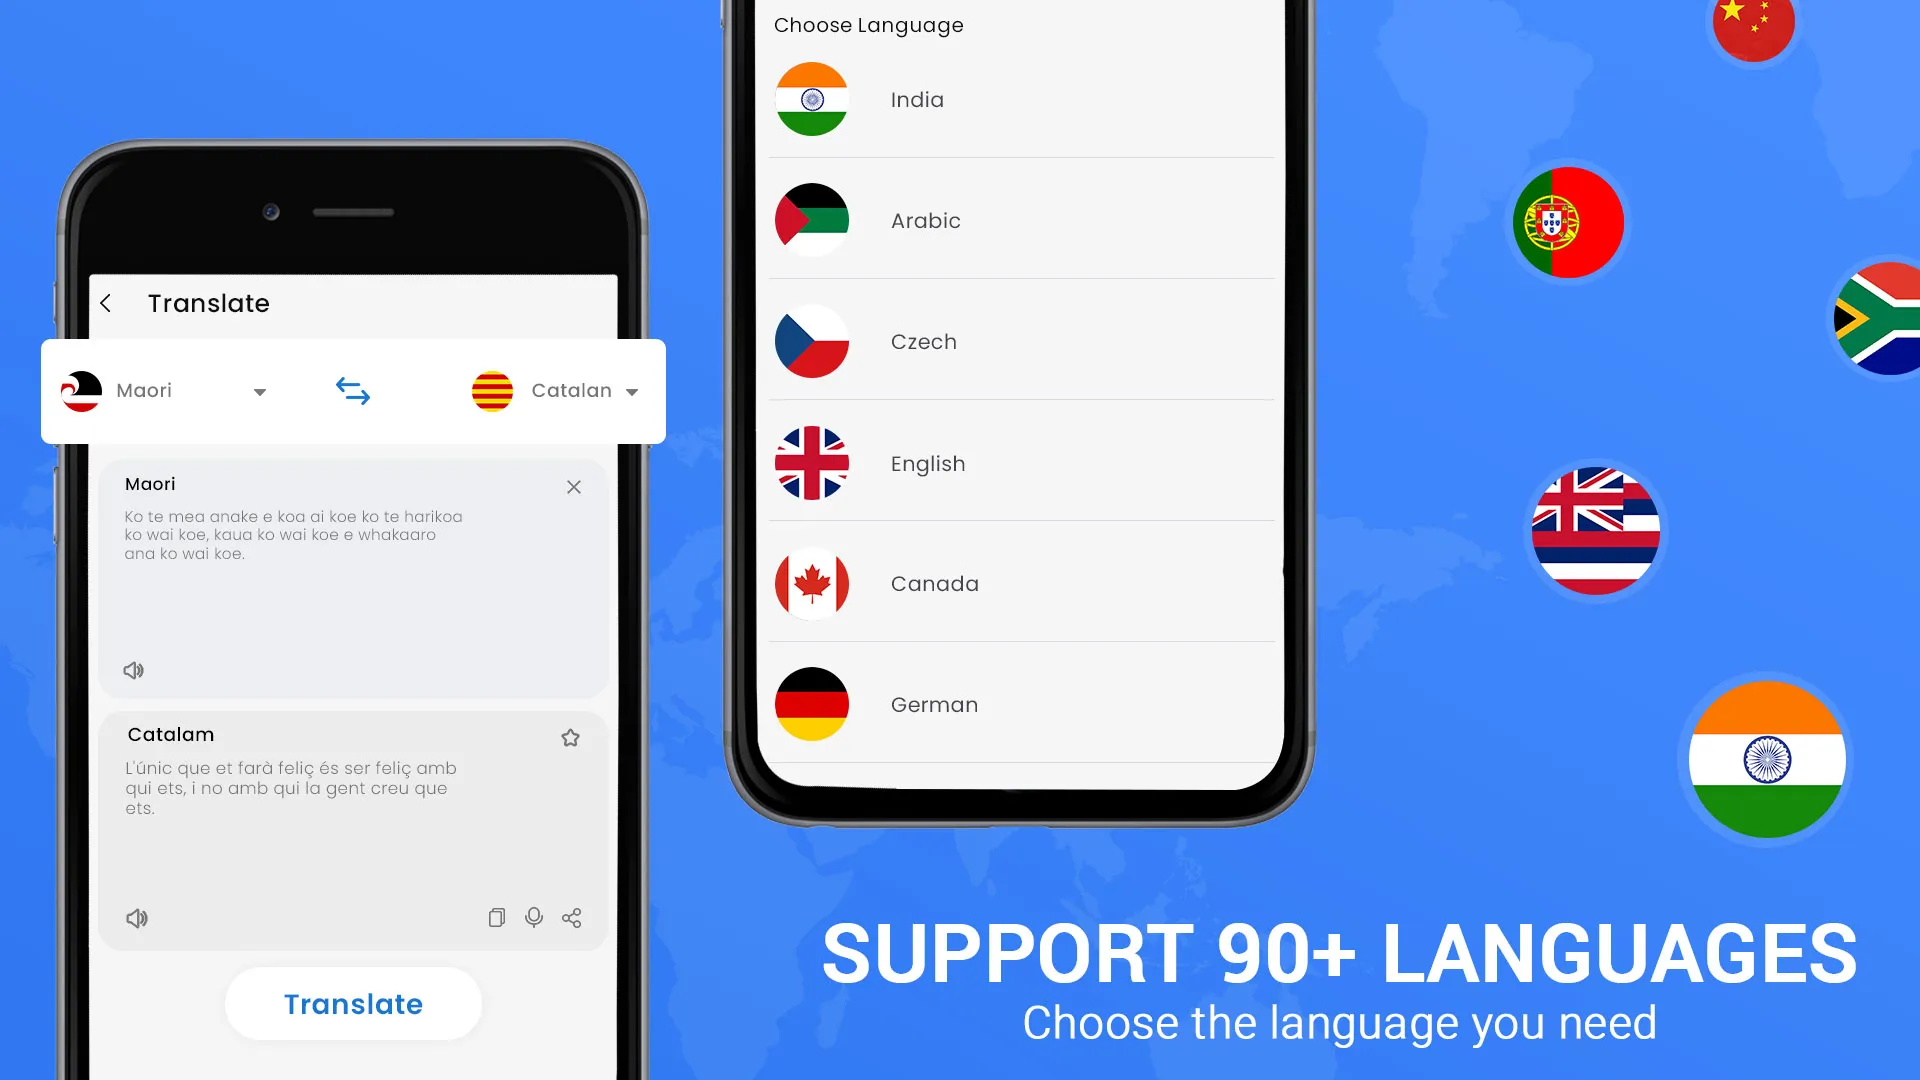This screenshot has height=1080, width=1920.
Task: Click the speaker icon in Catalan section
Action: [x=136, y=918]
